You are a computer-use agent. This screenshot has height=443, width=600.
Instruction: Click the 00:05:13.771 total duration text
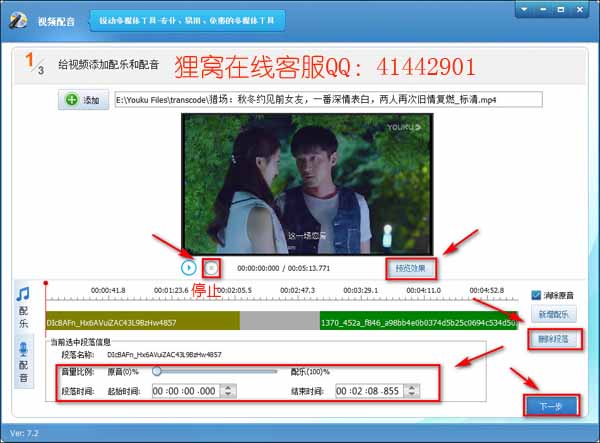tap(309, 268)
